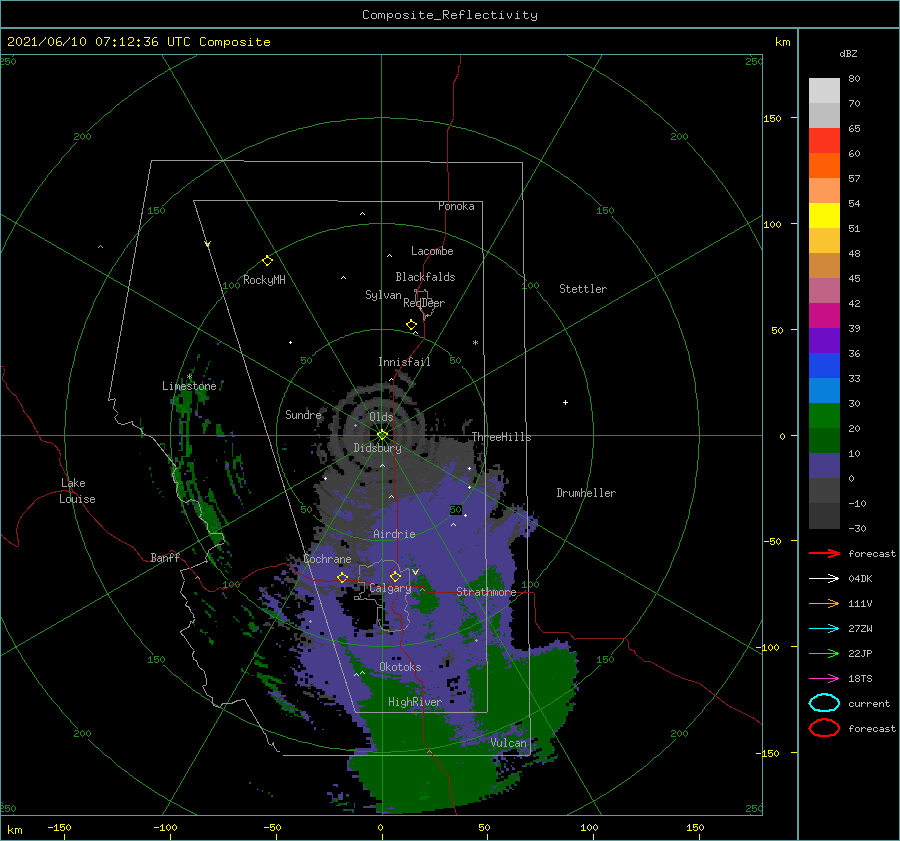Click the Blackfalds city label
The image size is (900, 841).
click(x=425, y=277)
